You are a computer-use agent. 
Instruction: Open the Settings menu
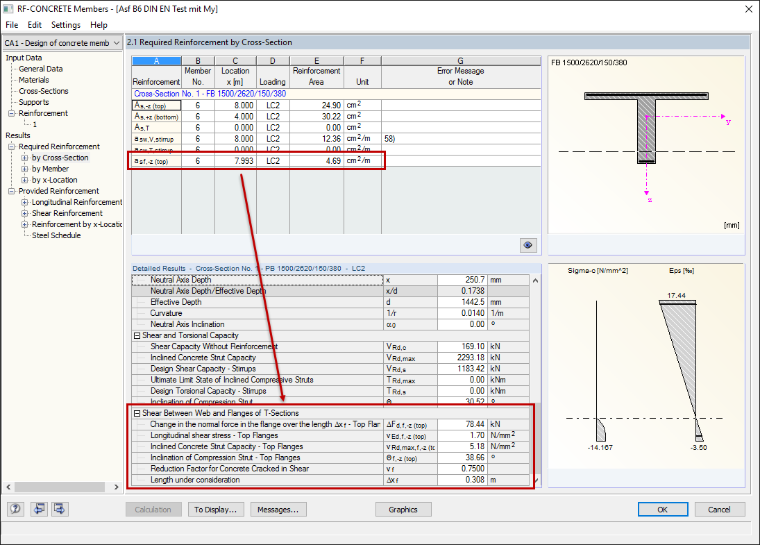[65, 25]
